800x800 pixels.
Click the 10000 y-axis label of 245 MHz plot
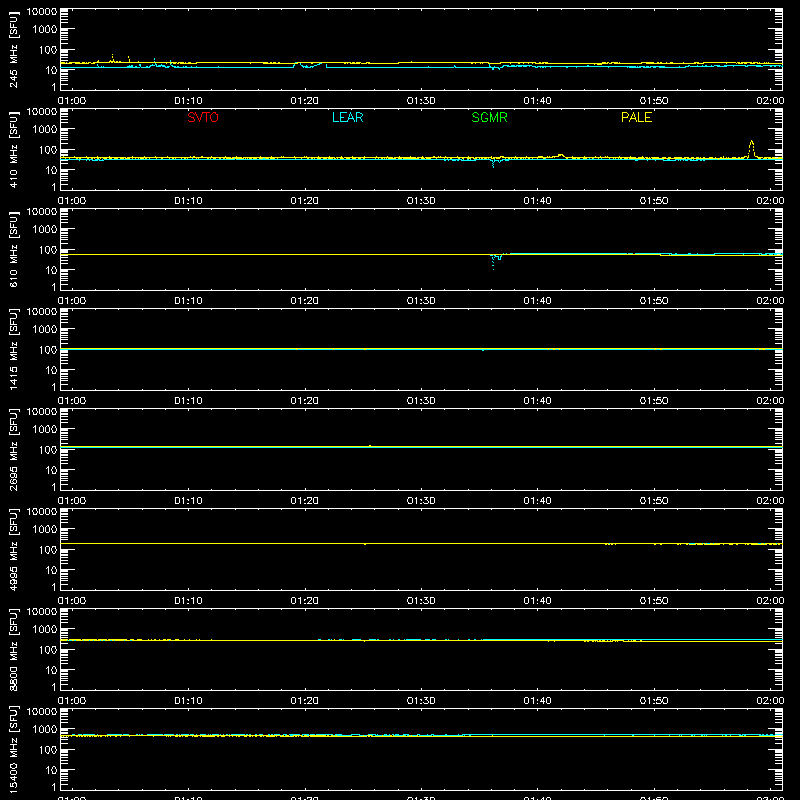pyautogui.click(x=42, y=12)
